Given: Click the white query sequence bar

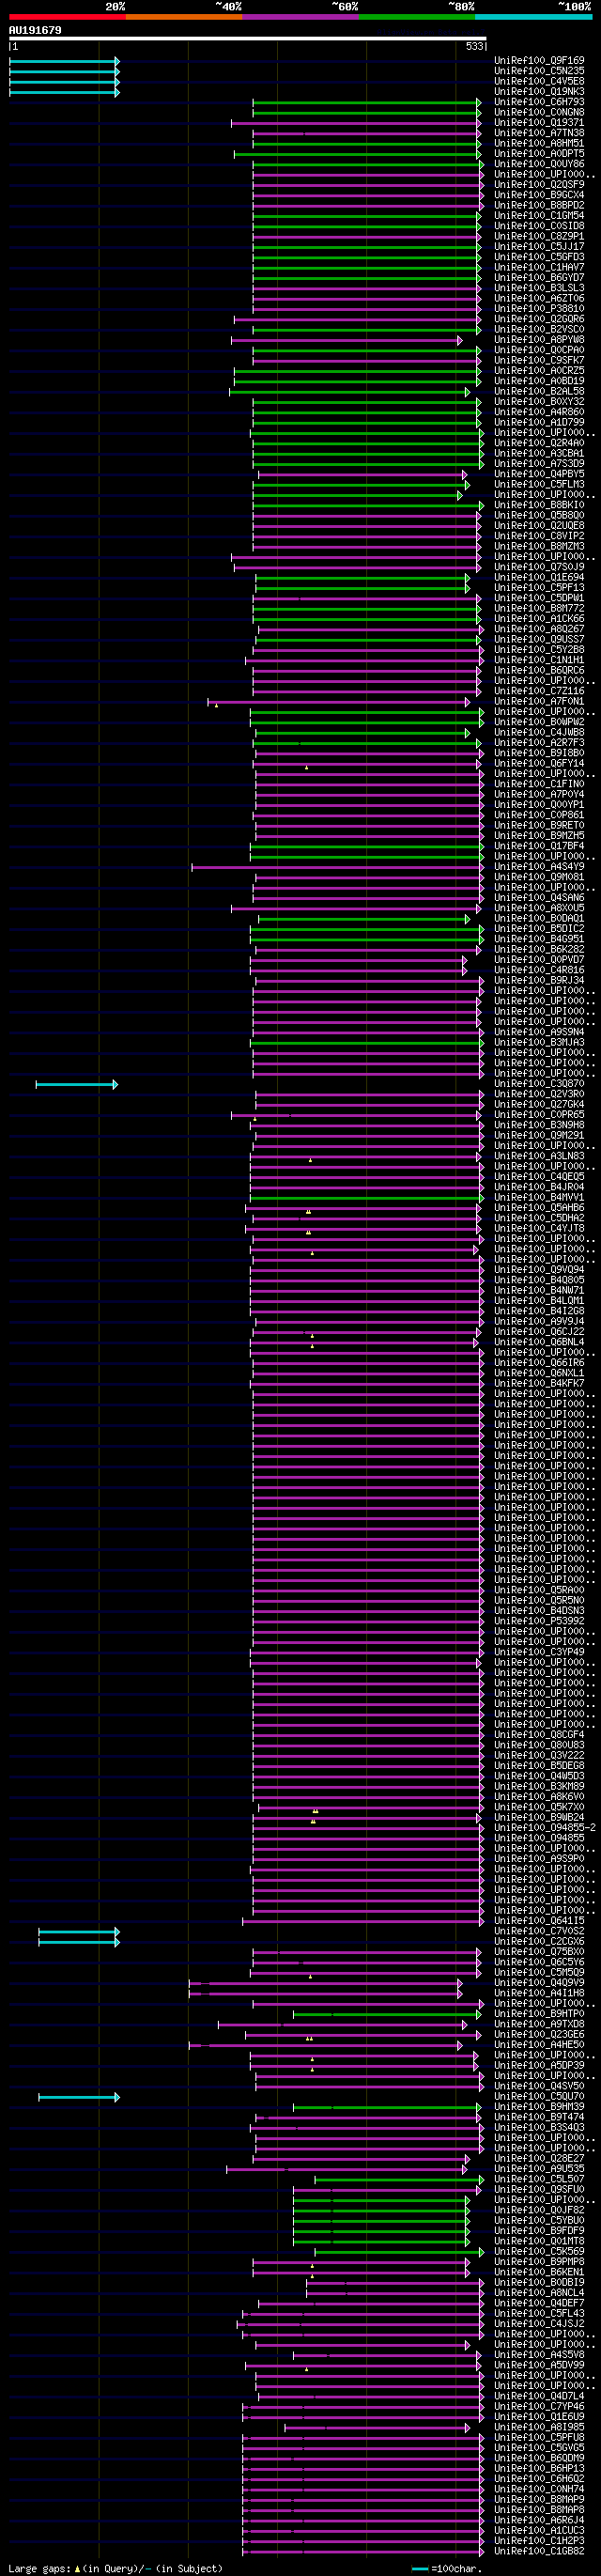Looking at the screenshot, I should 247,38.
